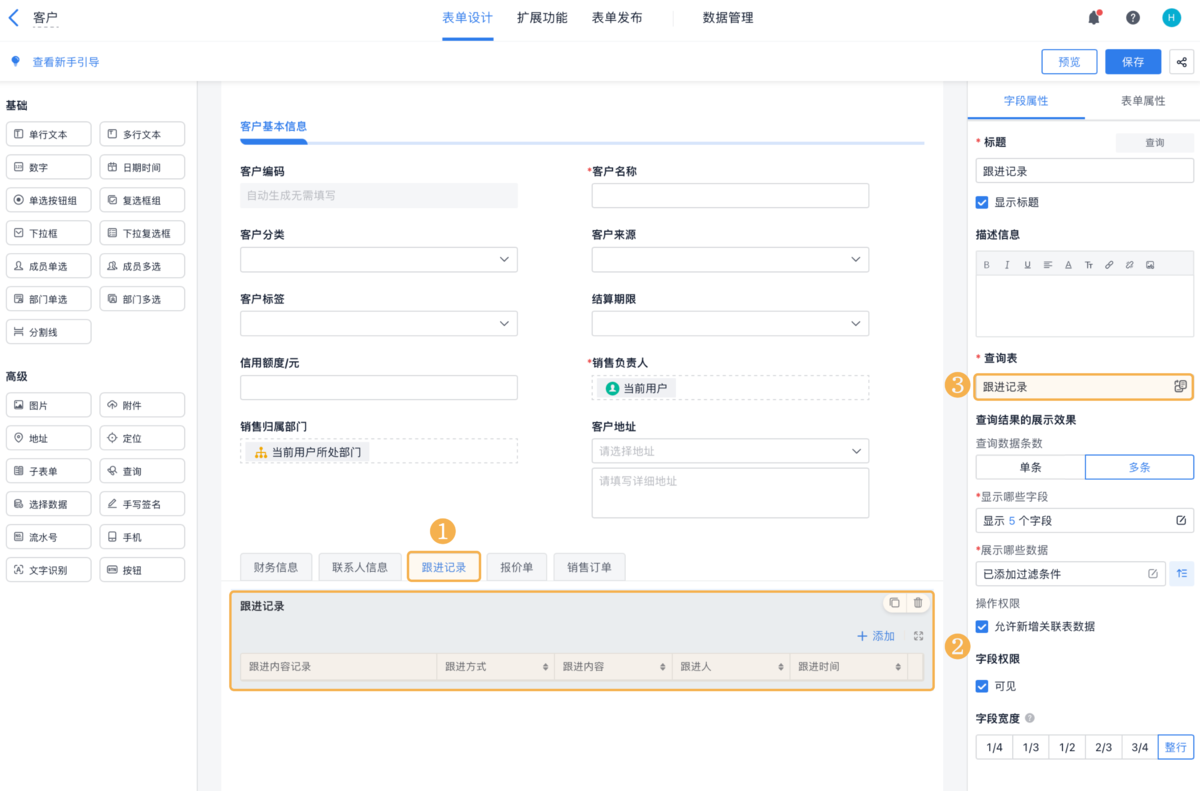Open the user avatar H menu
This screenshot has width=1200, height=791.
pyautogui.click(x=1171, y=17)
